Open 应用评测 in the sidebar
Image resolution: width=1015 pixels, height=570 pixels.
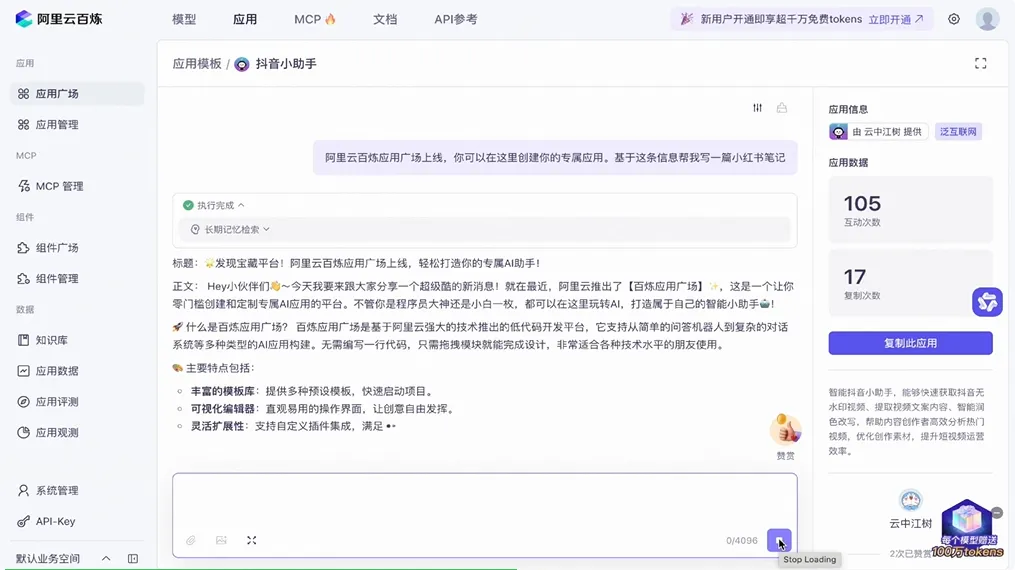pyautogui.click(x=77, y=402)
